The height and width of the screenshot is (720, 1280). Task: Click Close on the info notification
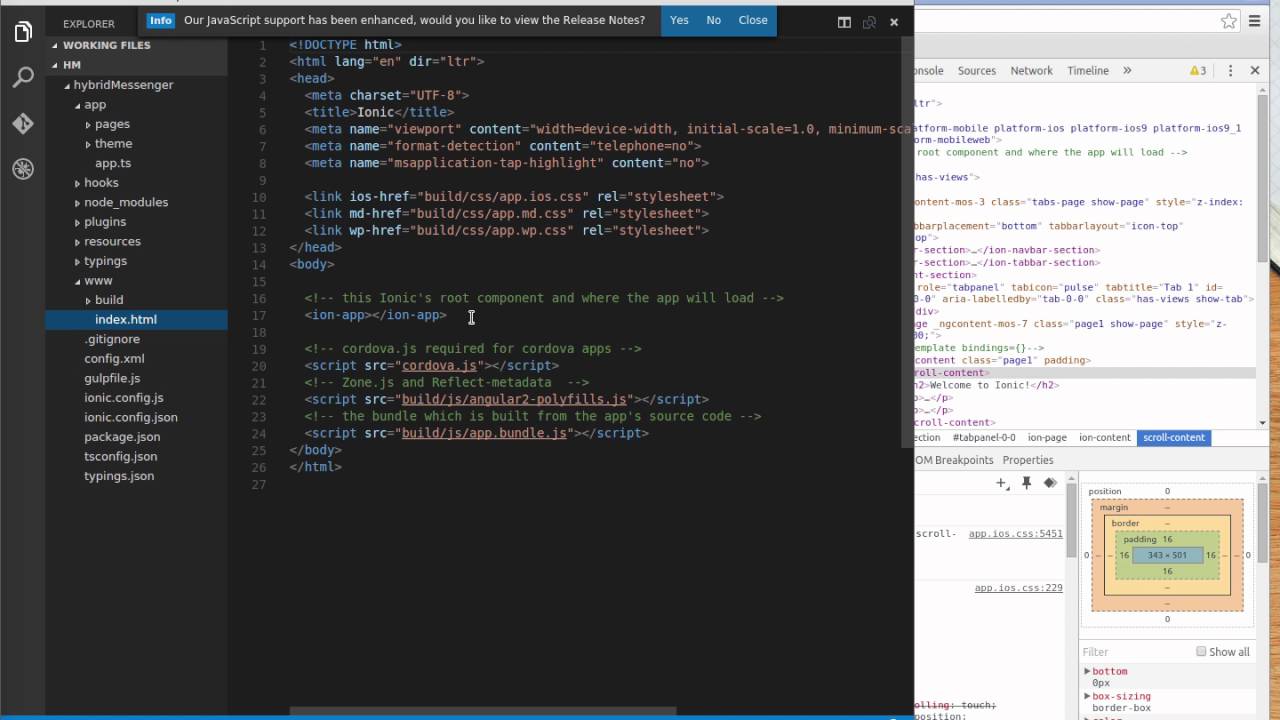tap(753, 20)
